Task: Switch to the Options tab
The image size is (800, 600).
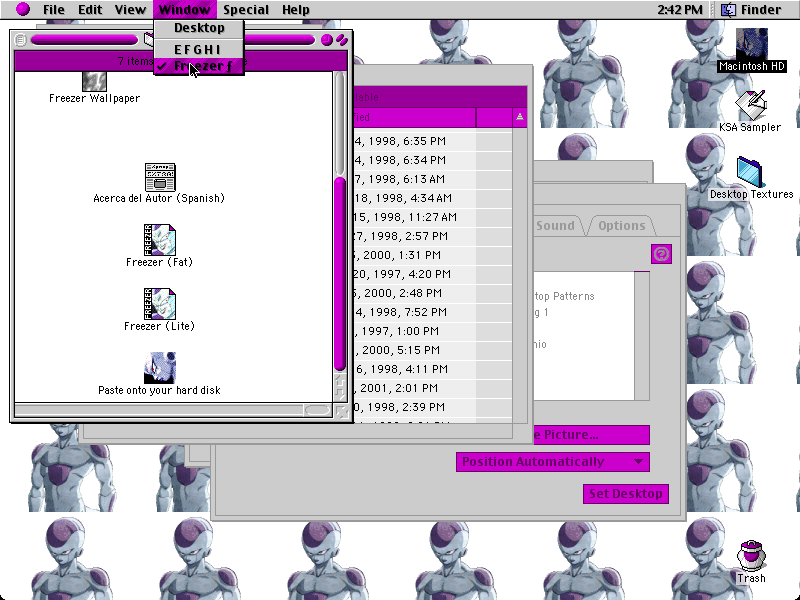Action: [621, 226]
